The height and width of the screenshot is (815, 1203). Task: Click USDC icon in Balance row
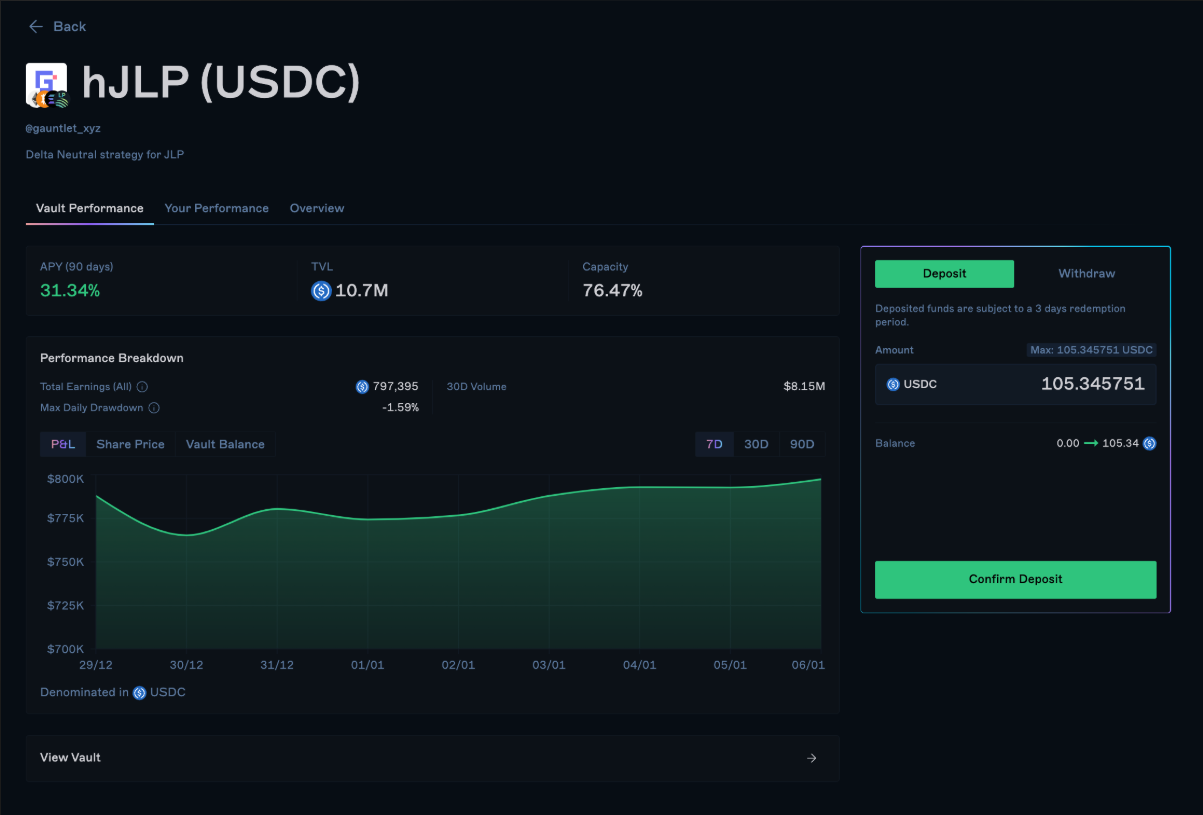[1149, 443]
